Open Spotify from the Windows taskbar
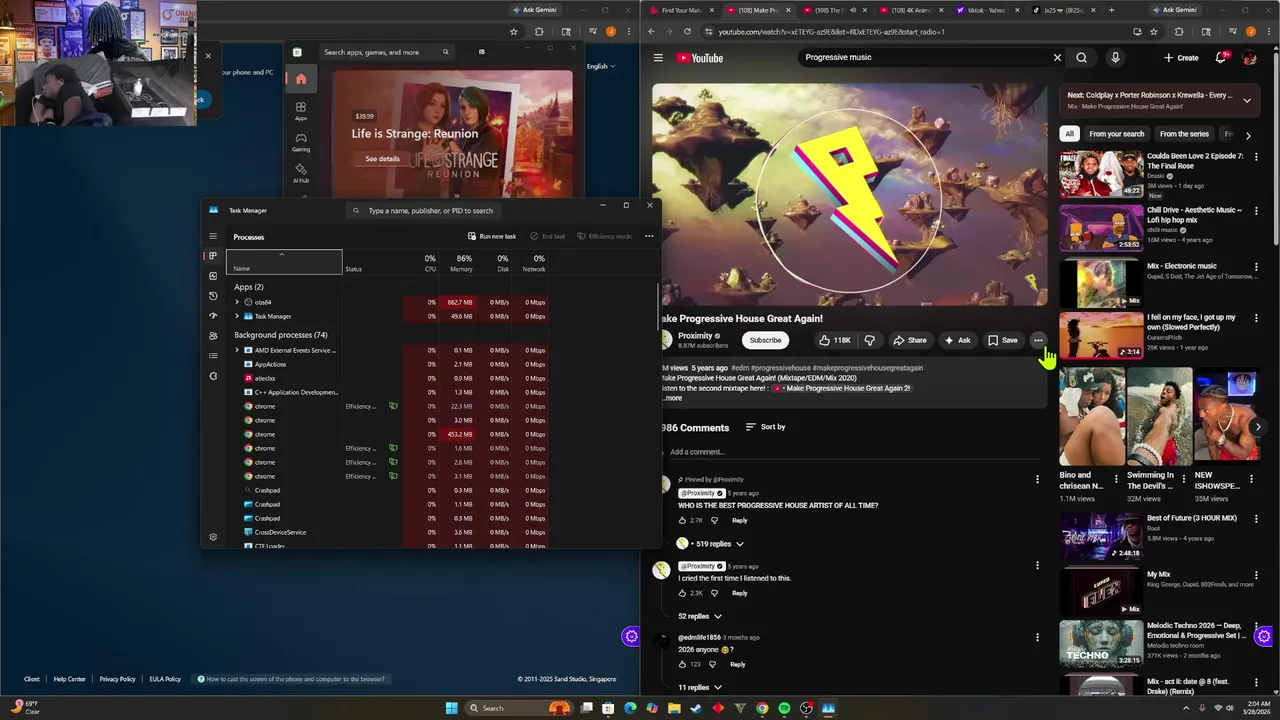 coord(784,708)
